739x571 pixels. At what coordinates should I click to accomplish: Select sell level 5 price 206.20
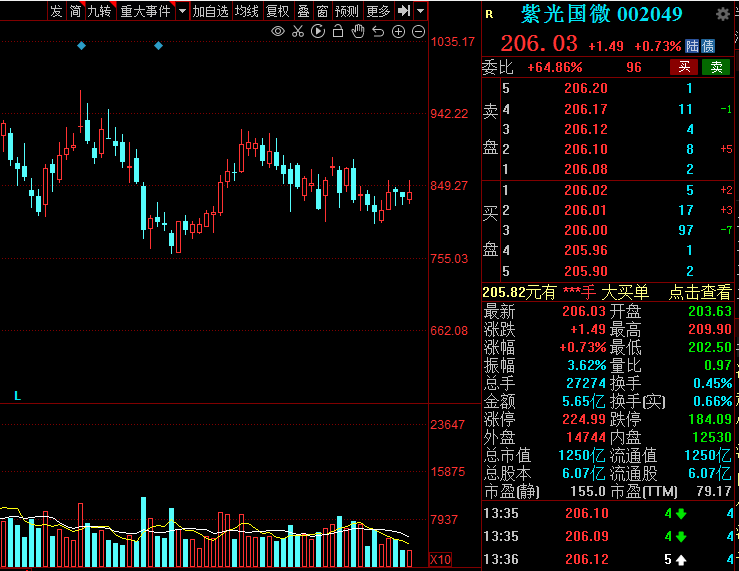pyautogui.click(x=586, y=88)
